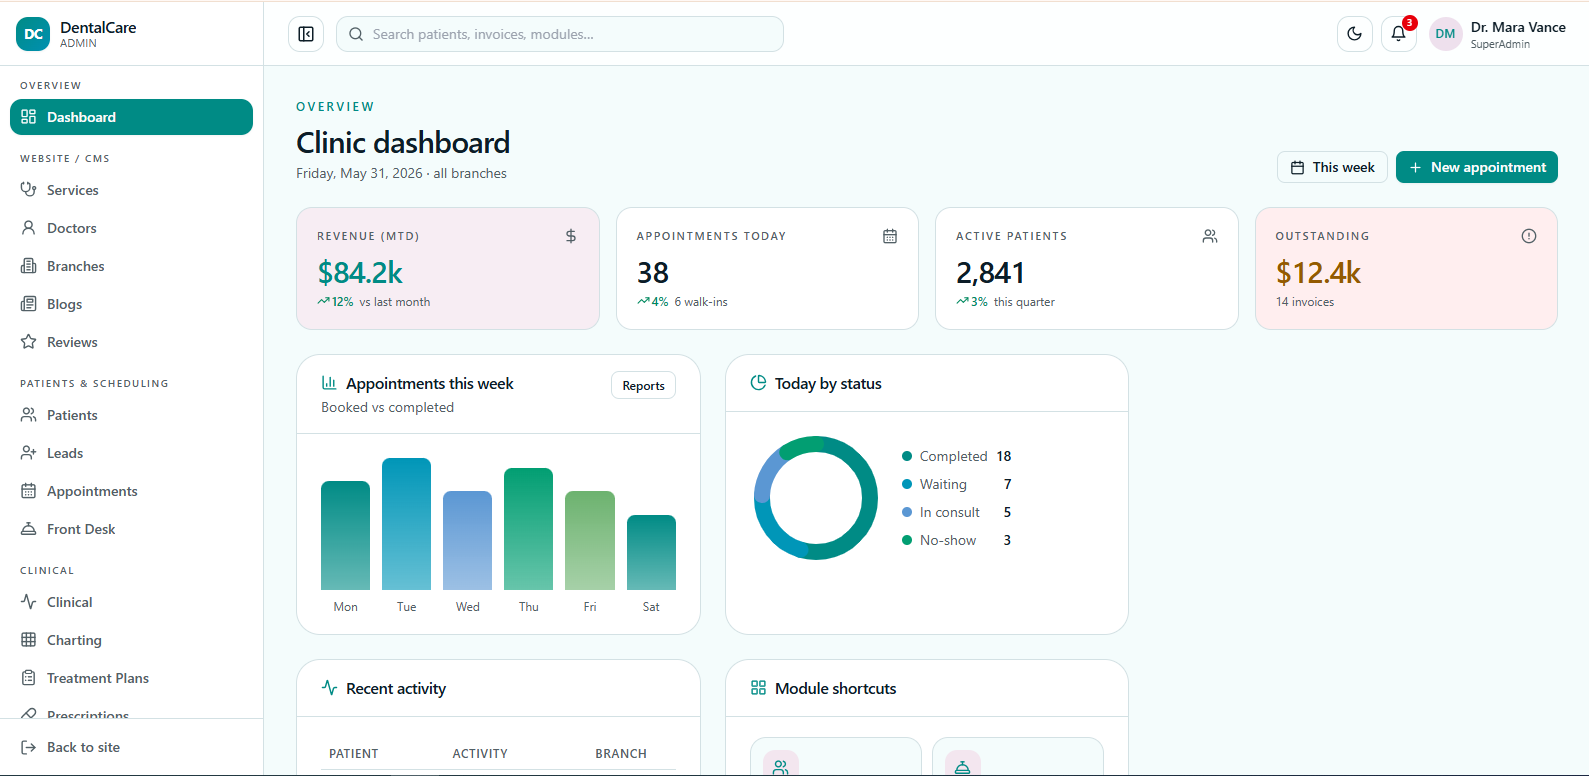Open the Leads menu item

click(131, 453)
